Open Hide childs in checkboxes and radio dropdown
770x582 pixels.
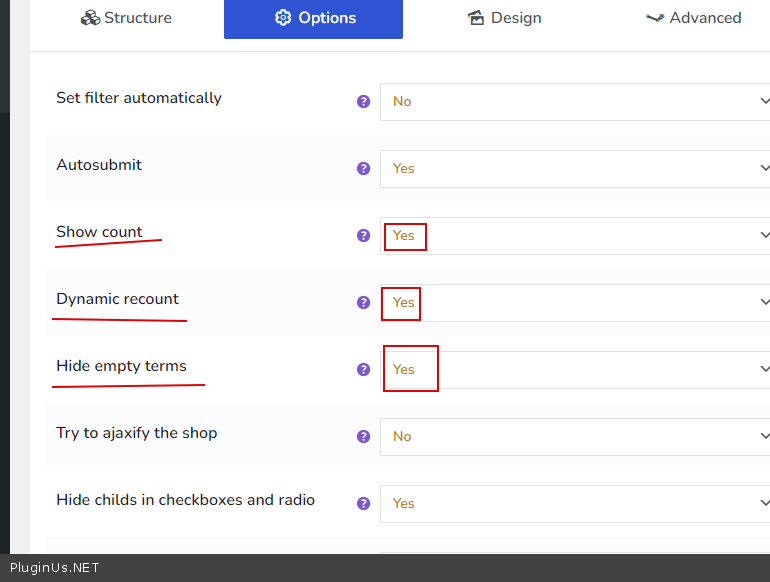[575, 504]
